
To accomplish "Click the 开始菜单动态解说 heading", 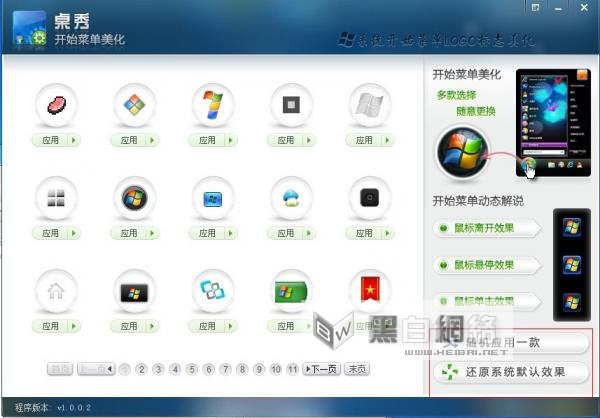I will point(478,201).
